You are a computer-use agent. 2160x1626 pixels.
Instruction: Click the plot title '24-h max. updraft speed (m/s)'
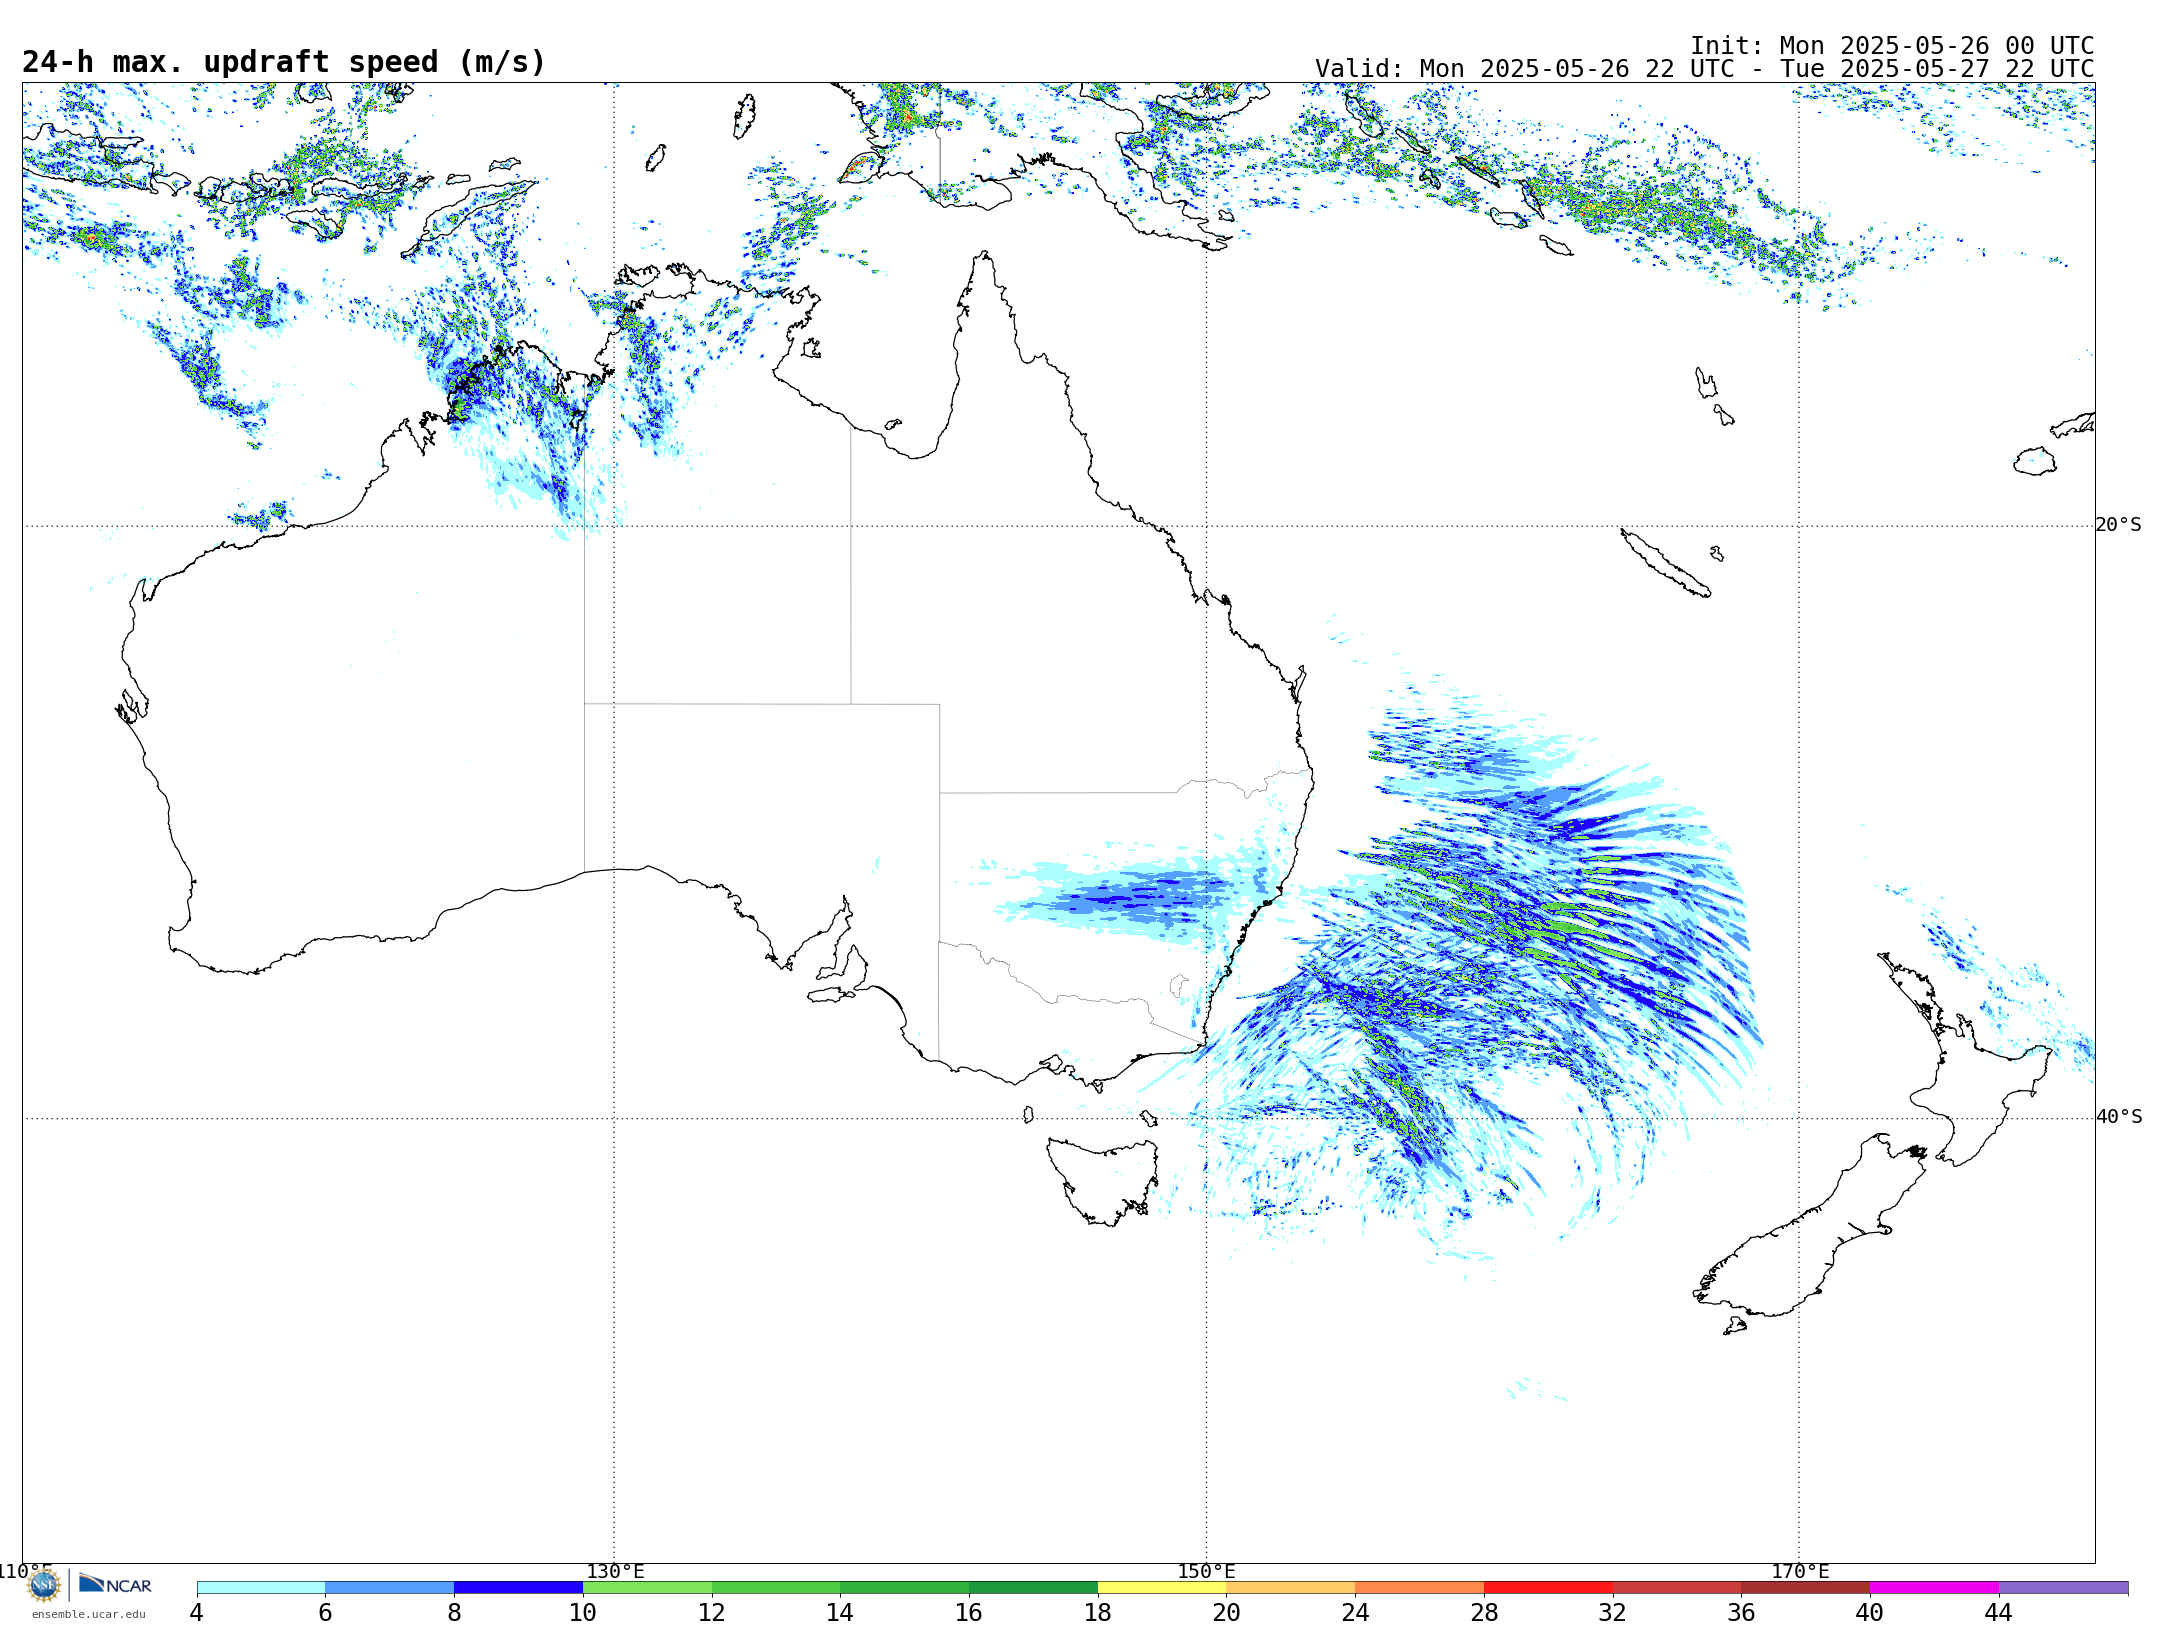[x=284, y=62]
